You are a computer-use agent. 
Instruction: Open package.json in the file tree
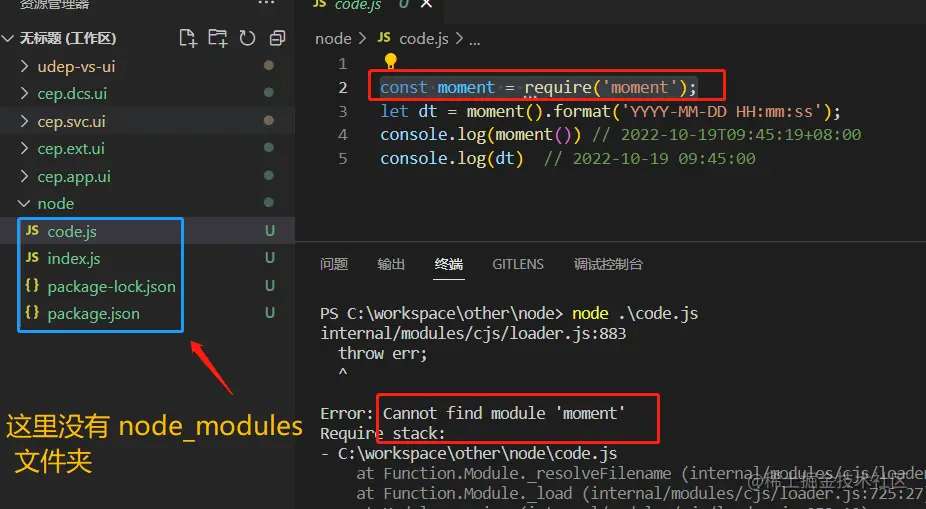(93, 314)
